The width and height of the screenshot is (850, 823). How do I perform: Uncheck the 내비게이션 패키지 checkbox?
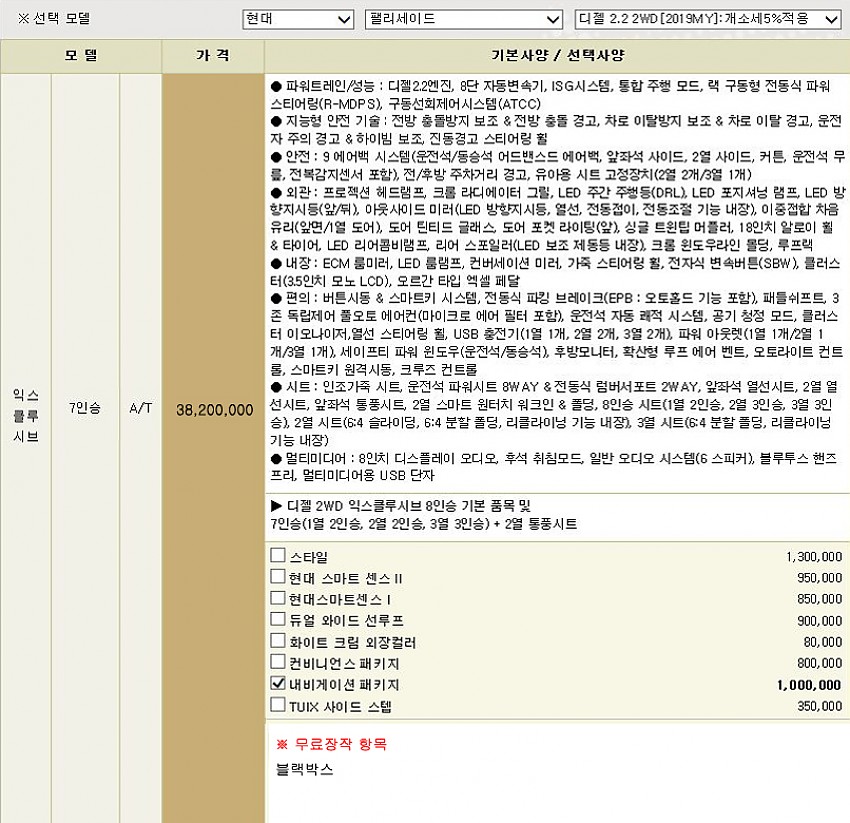(x=278, y=685)
